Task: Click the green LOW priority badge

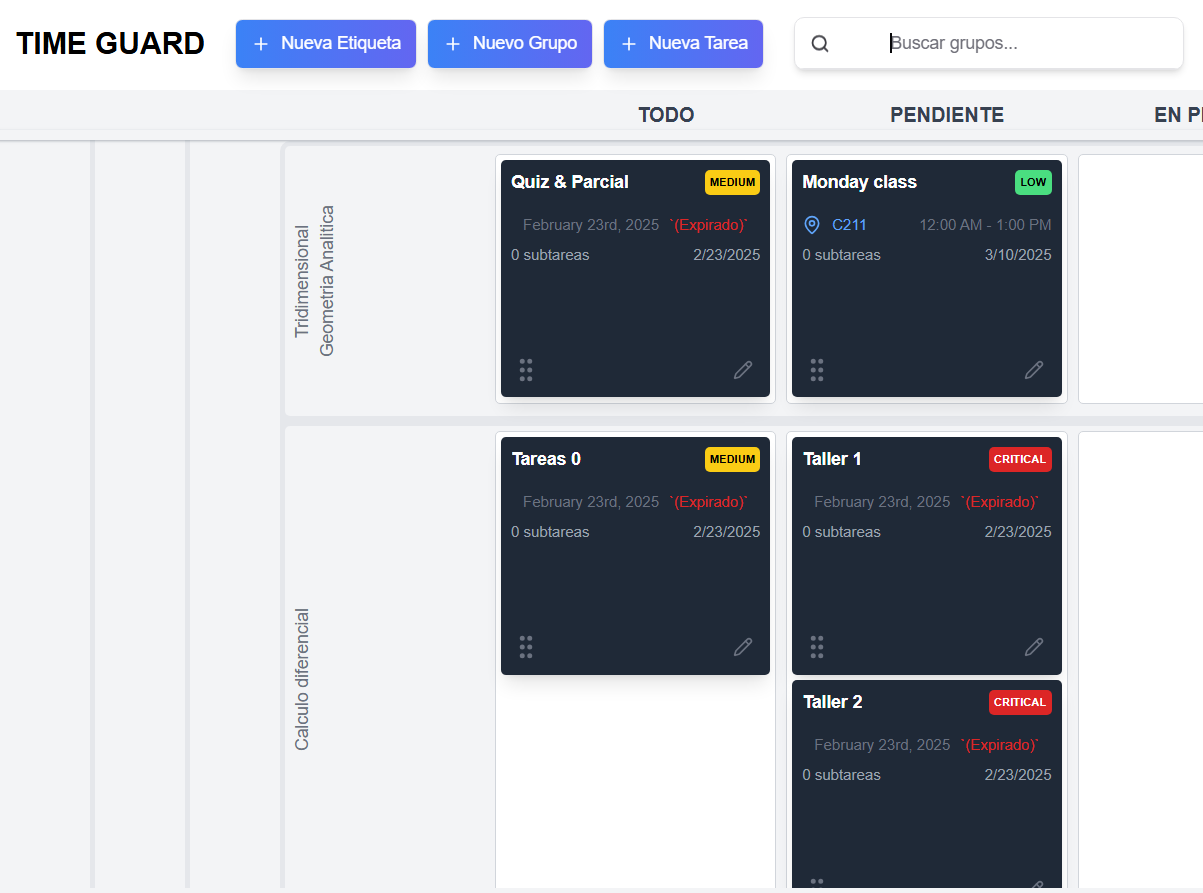Action: [x=1033, y=182]
